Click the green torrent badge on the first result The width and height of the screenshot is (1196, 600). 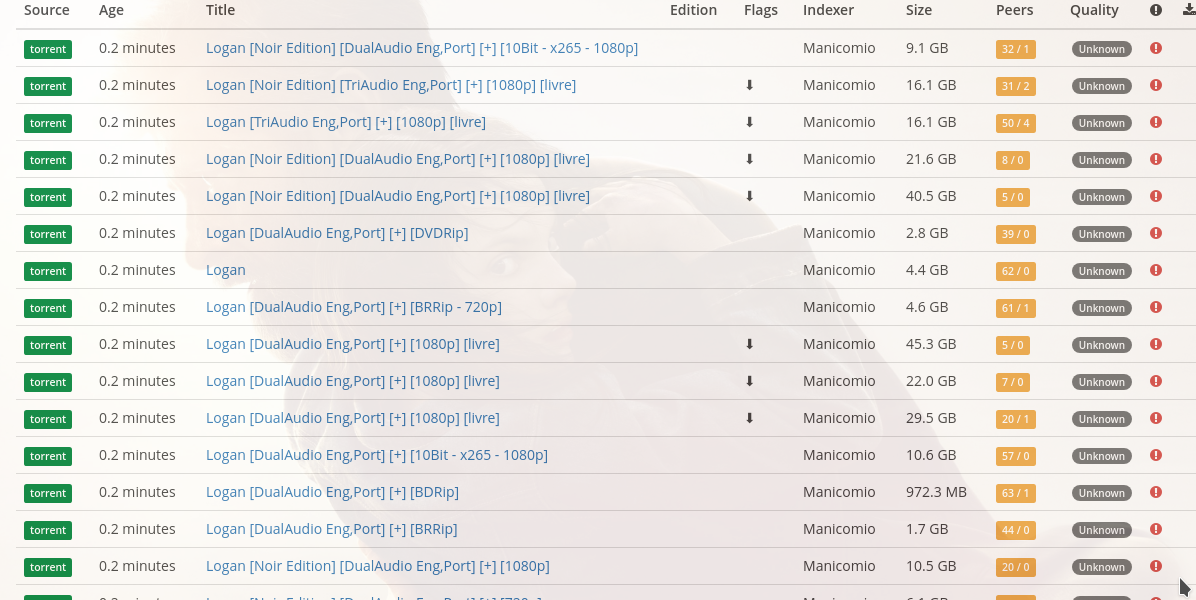pyautogui.click(x=47, y=48)
